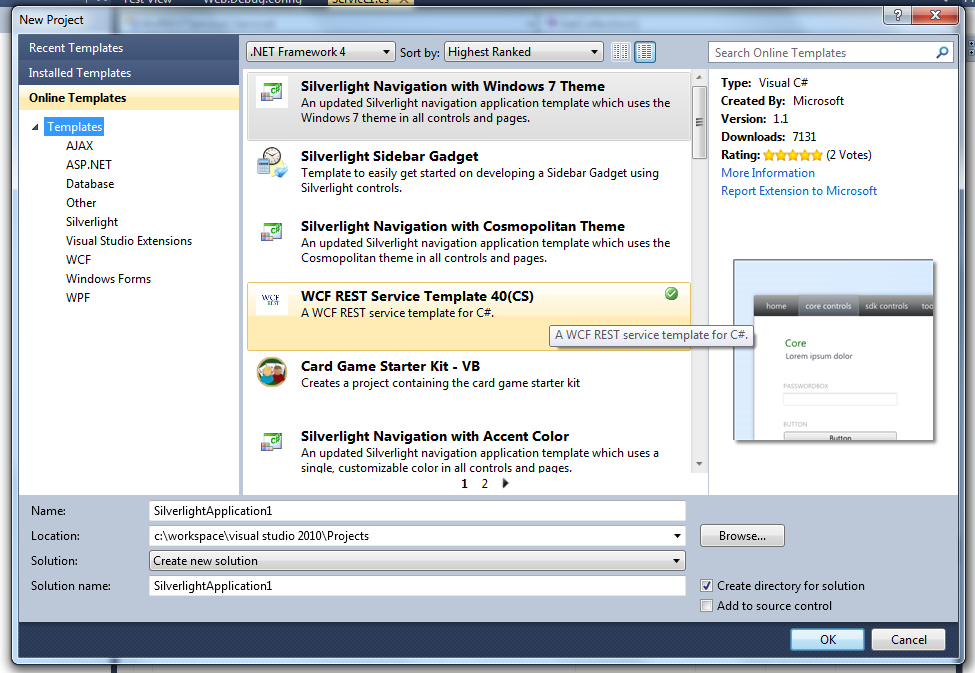Click the template list scrollbar thumb
The image size is (975, 673).
click(x=699, y=122)
